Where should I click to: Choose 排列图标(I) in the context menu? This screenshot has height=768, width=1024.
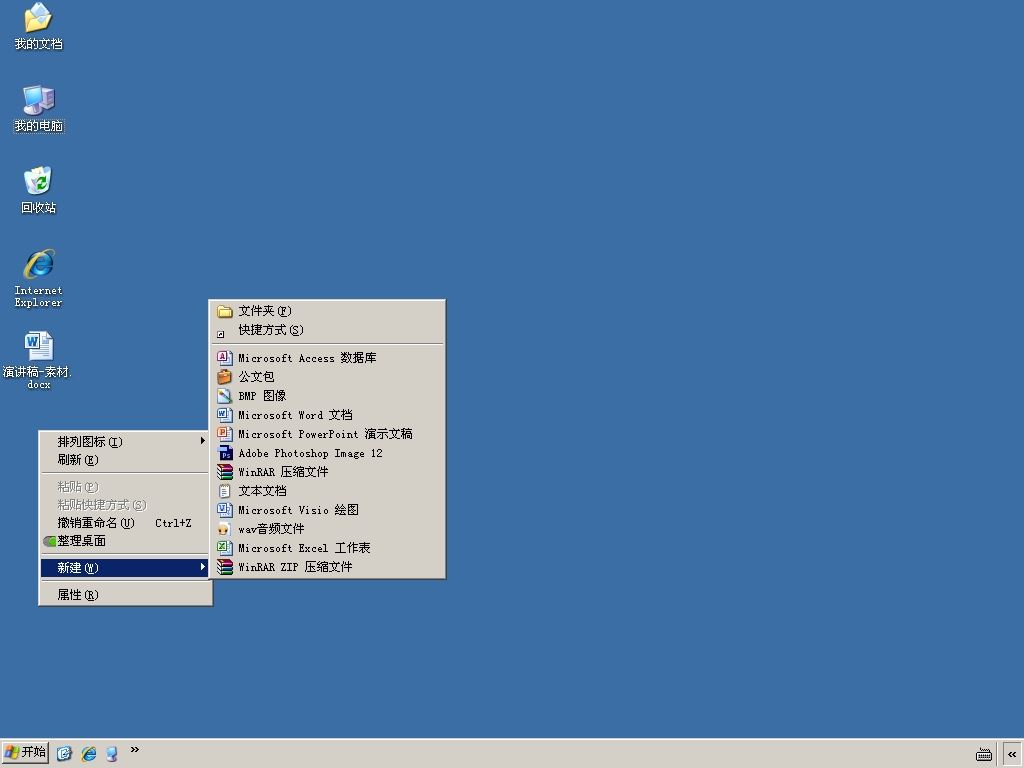click(x=124, y=441)
